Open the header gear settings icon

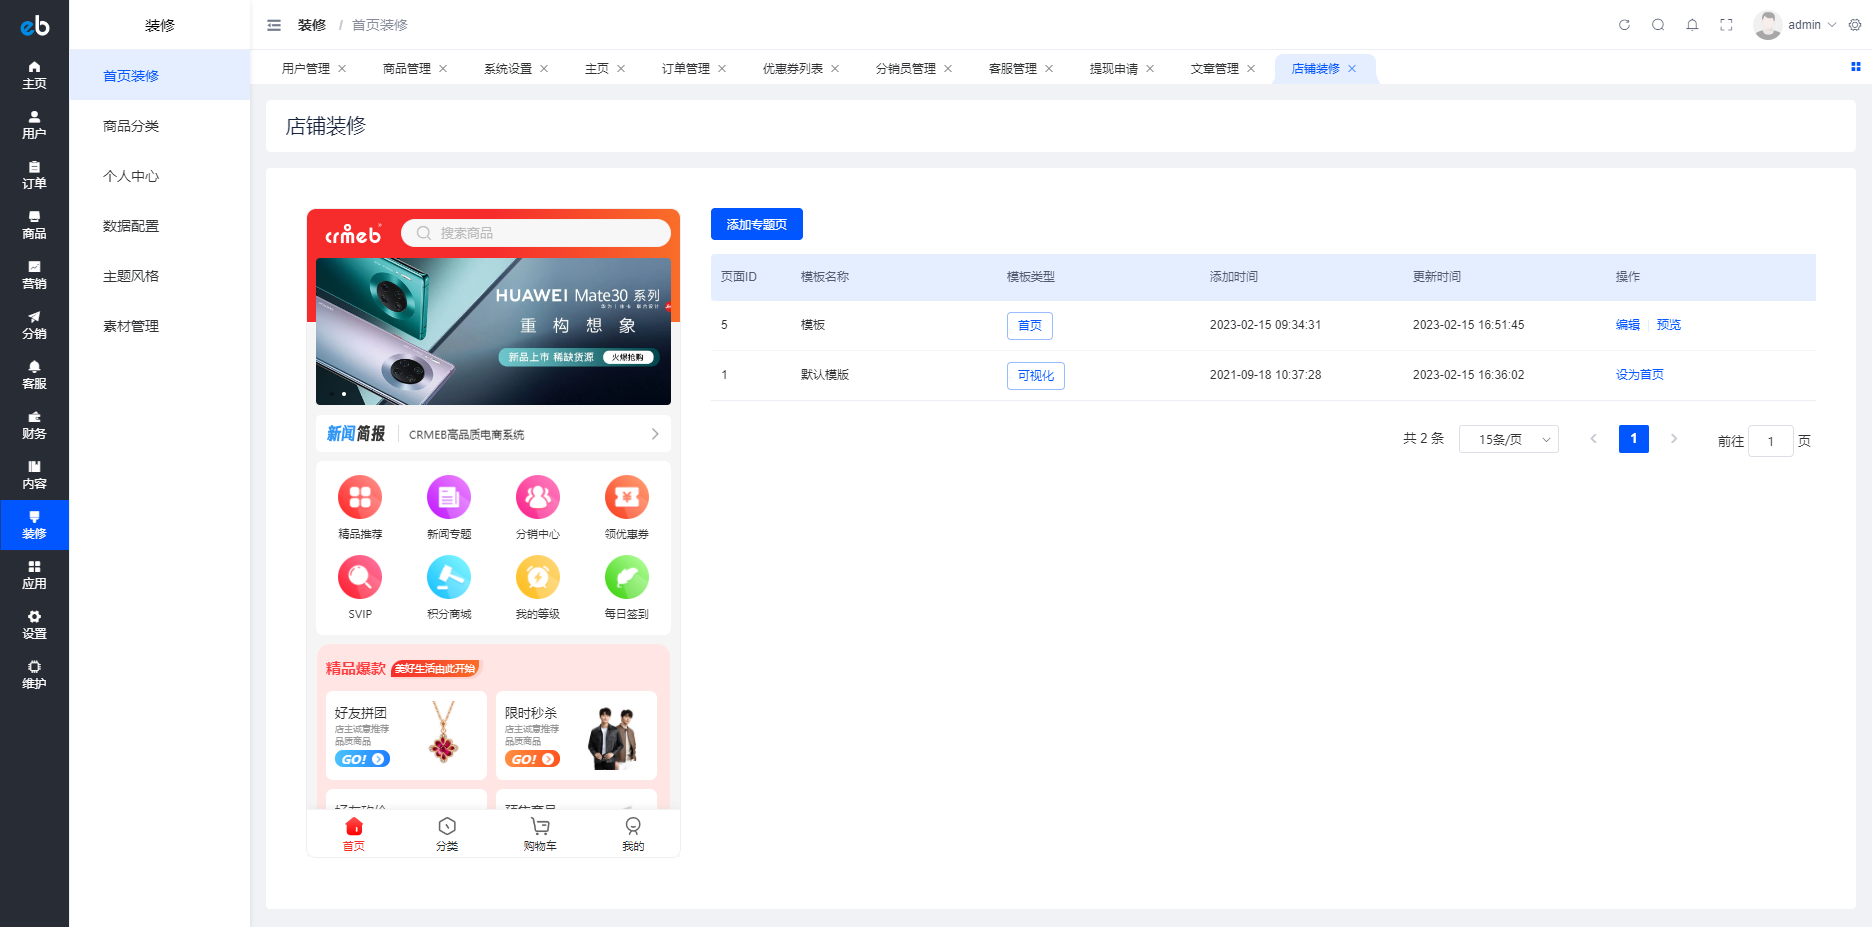click(x=1855, y=25)
